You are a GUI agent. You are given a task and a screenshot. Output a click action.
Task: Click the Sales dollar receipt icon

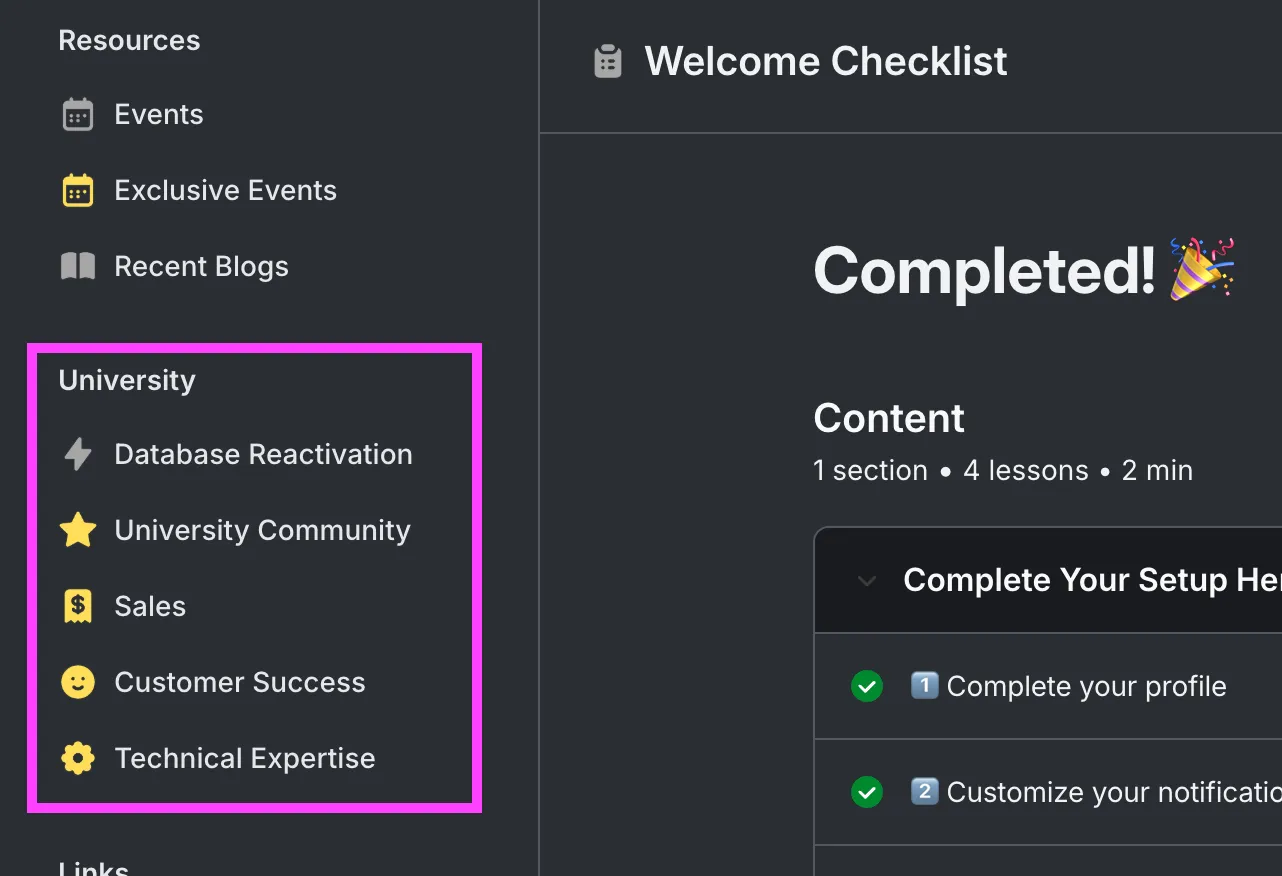(78, 607)
